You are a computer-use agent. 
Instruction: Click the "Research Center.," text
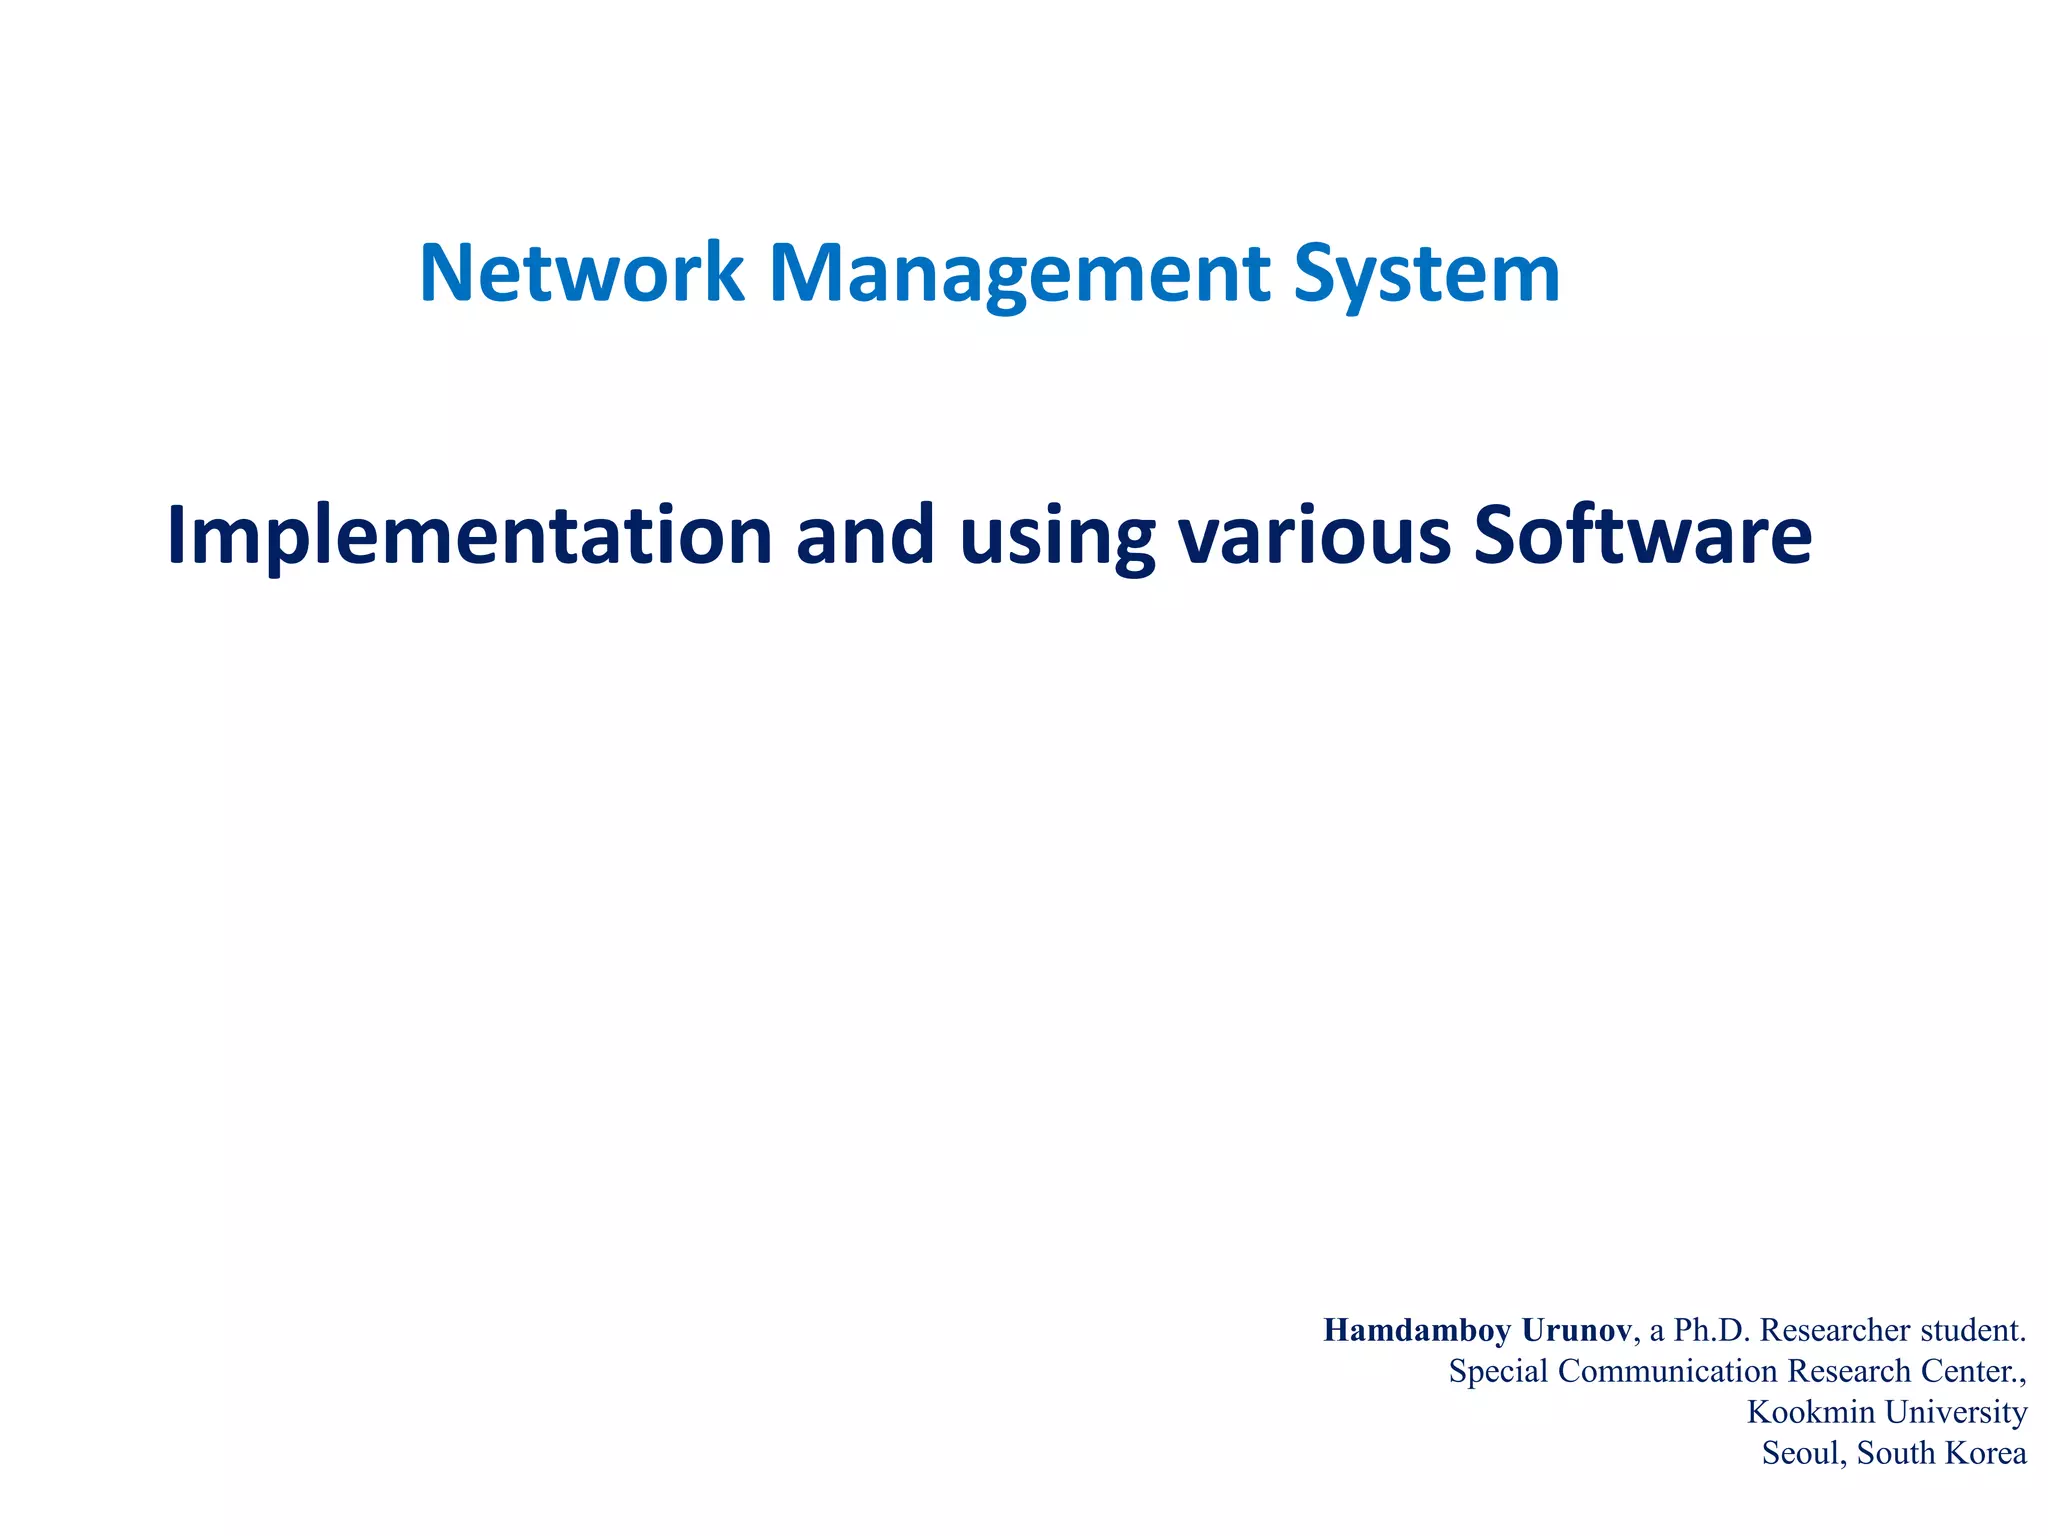tap(1907, 1371)
